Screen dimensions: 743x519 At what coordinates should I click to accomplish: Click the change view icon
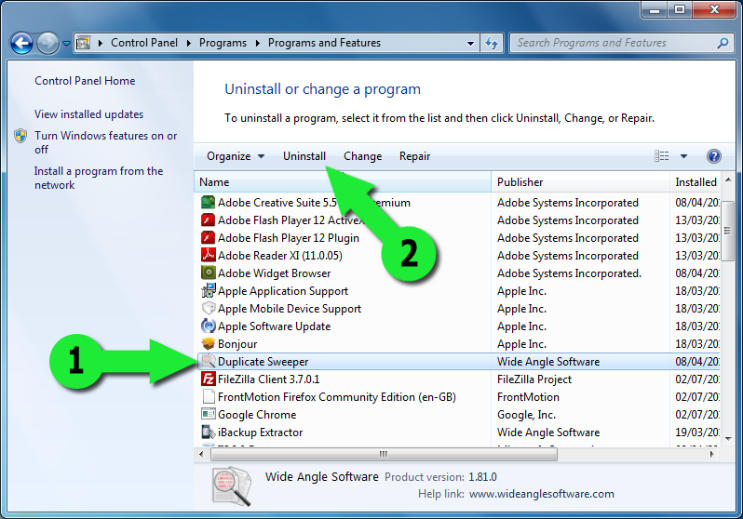coord(661,156)
